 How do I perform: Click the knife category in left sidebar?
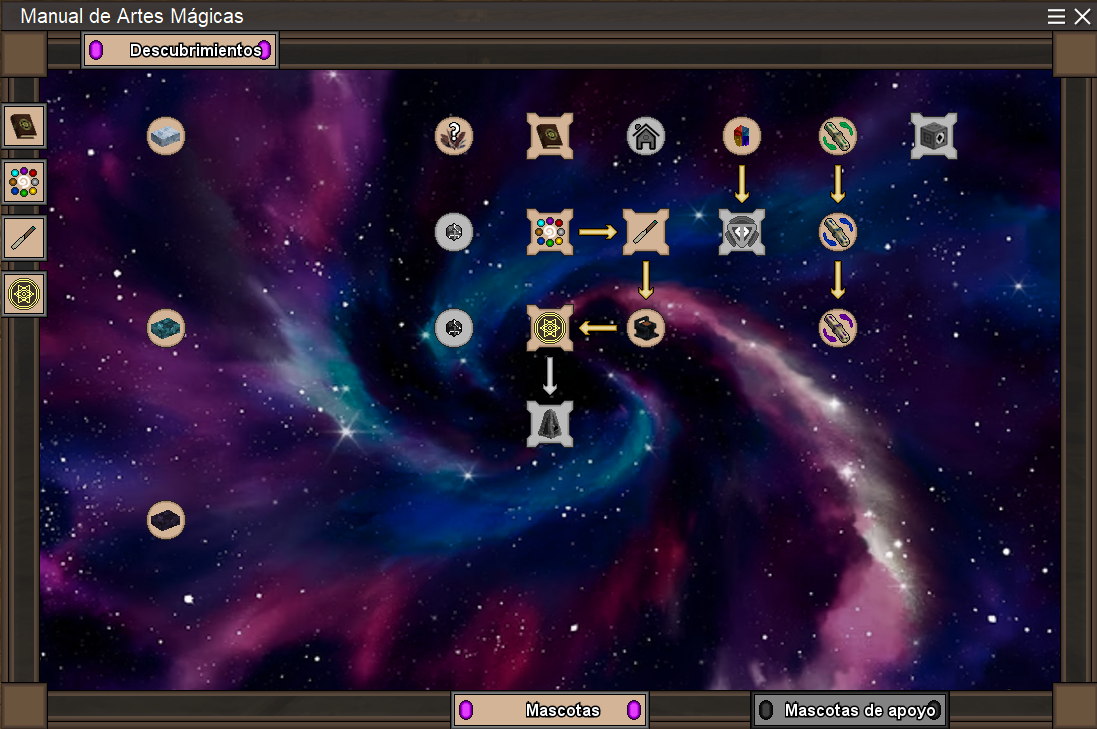pos(24,239)
